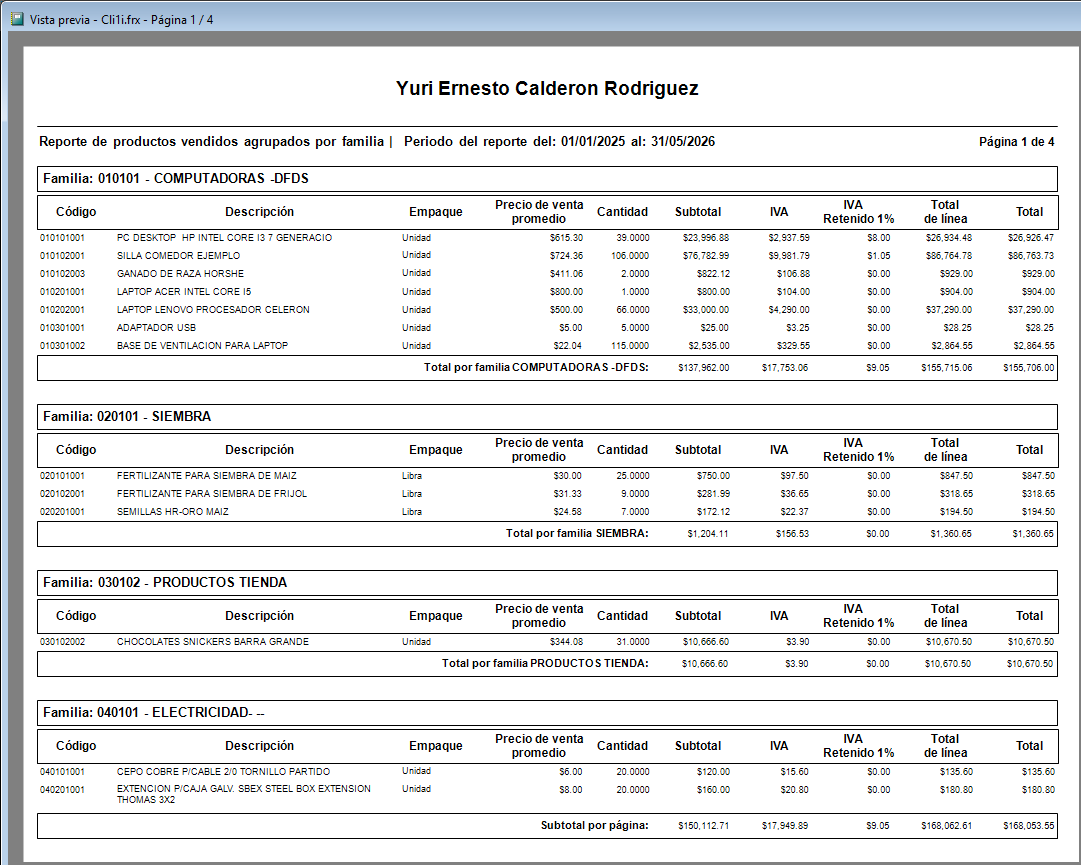Click report period text '01/01/2025 al: 31/05/2026'
Viewport: 1081px width, 865px height.
click(x=638, y=142)
